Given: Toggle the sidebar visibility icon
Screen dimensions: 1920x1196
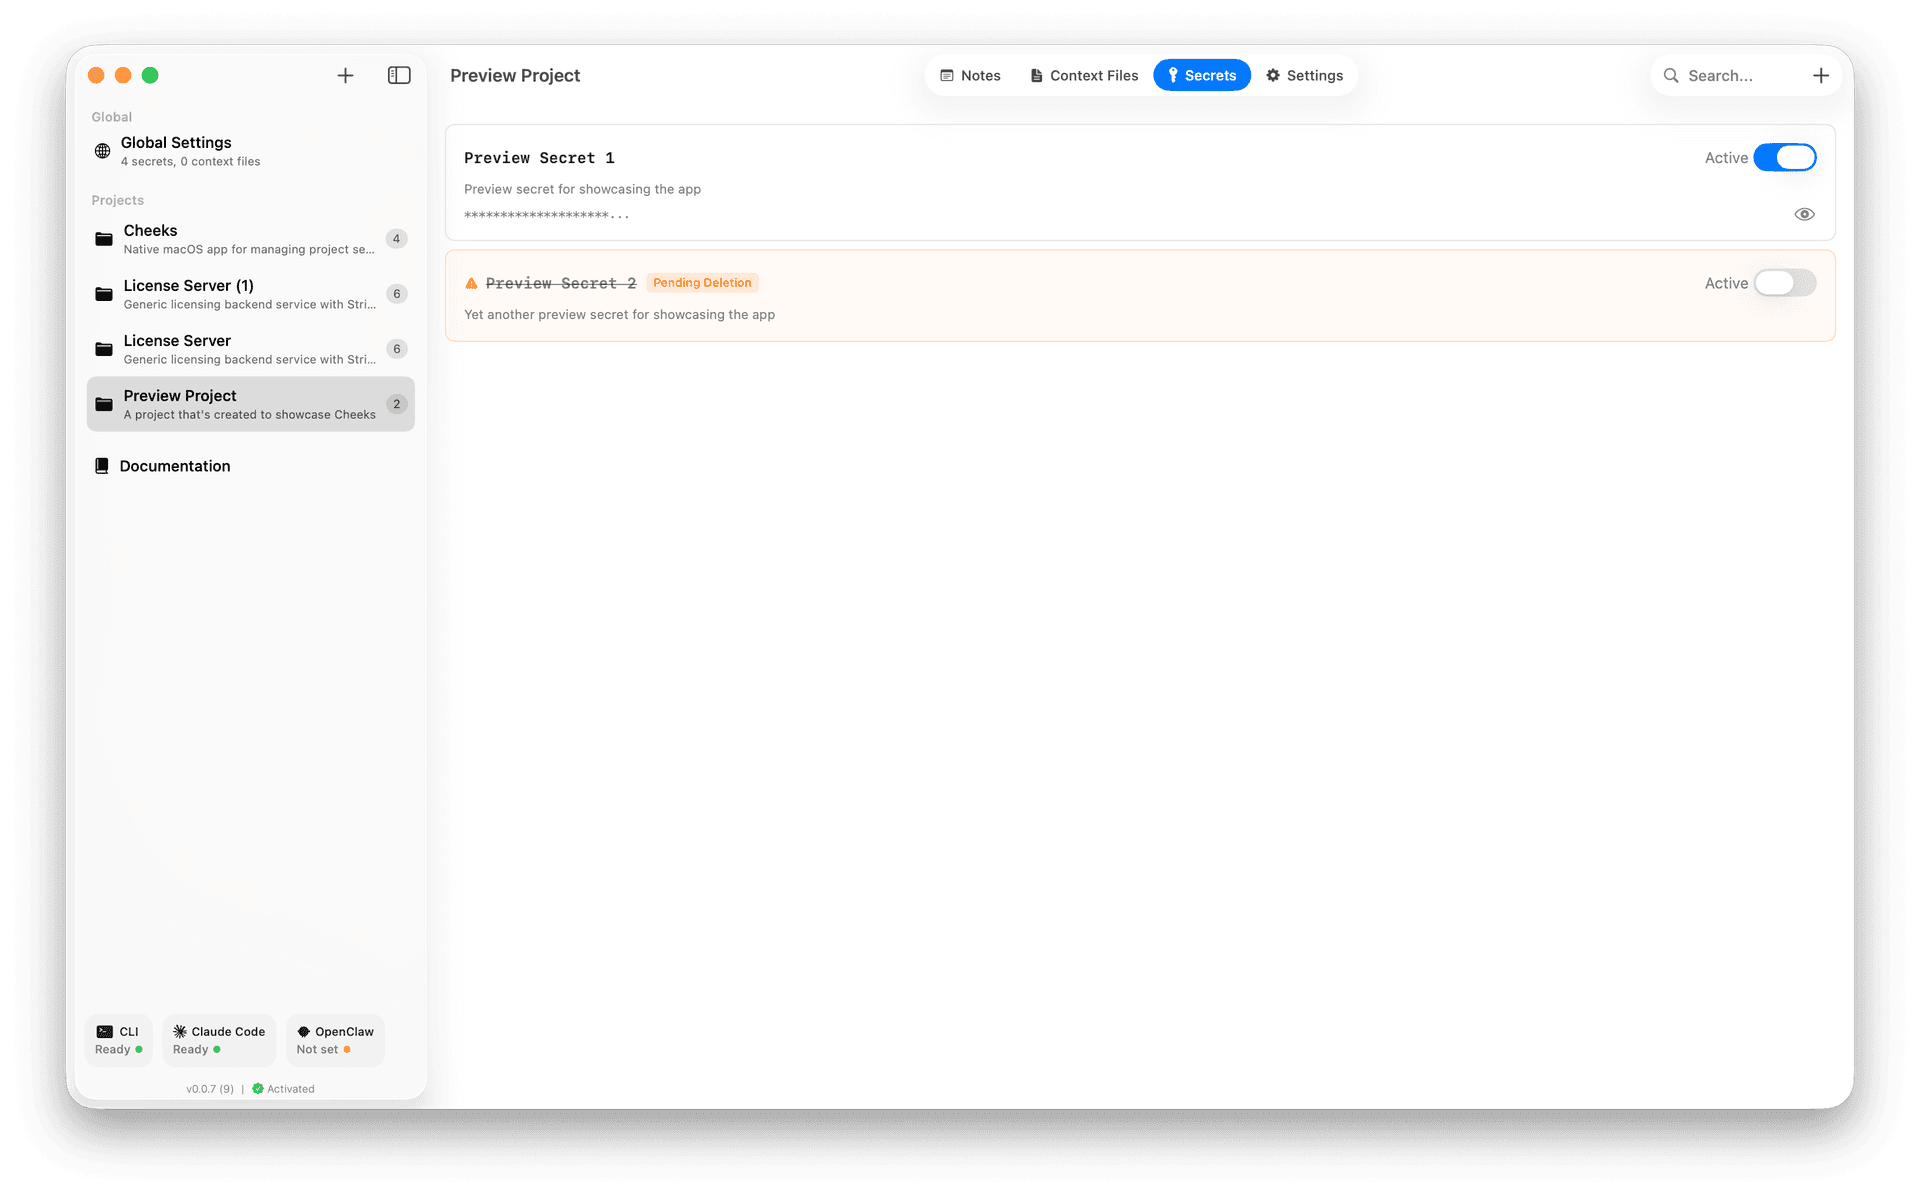Looking at the screenshot, I should [399, 75].
